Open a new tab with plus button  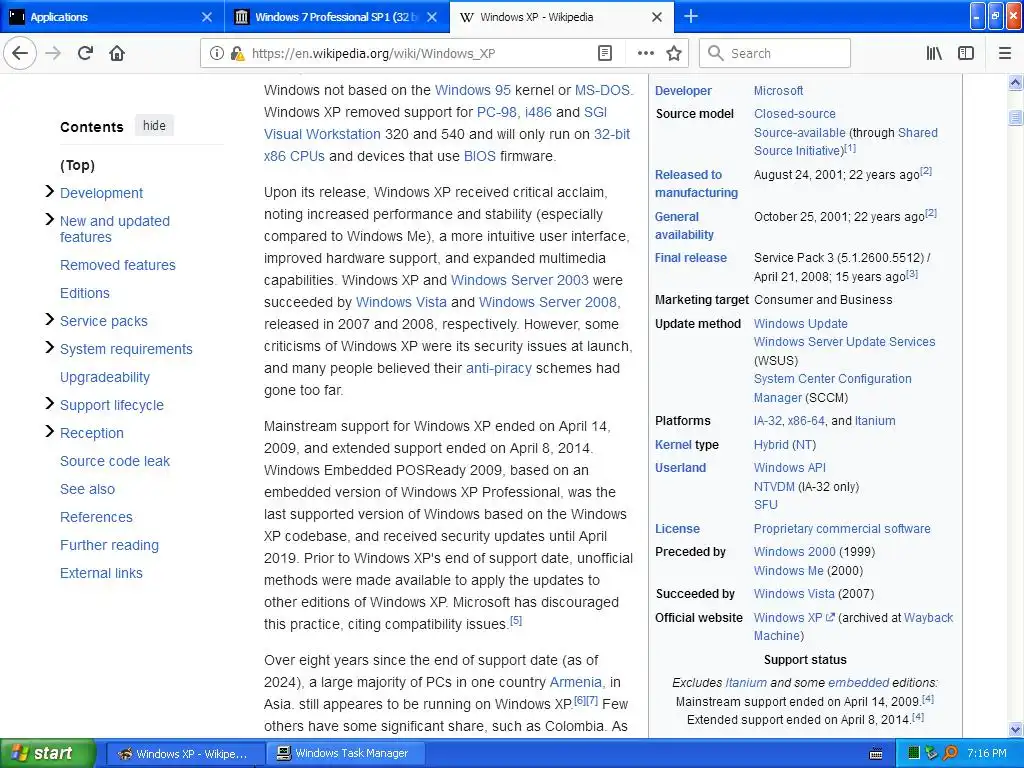coord(690,16)
